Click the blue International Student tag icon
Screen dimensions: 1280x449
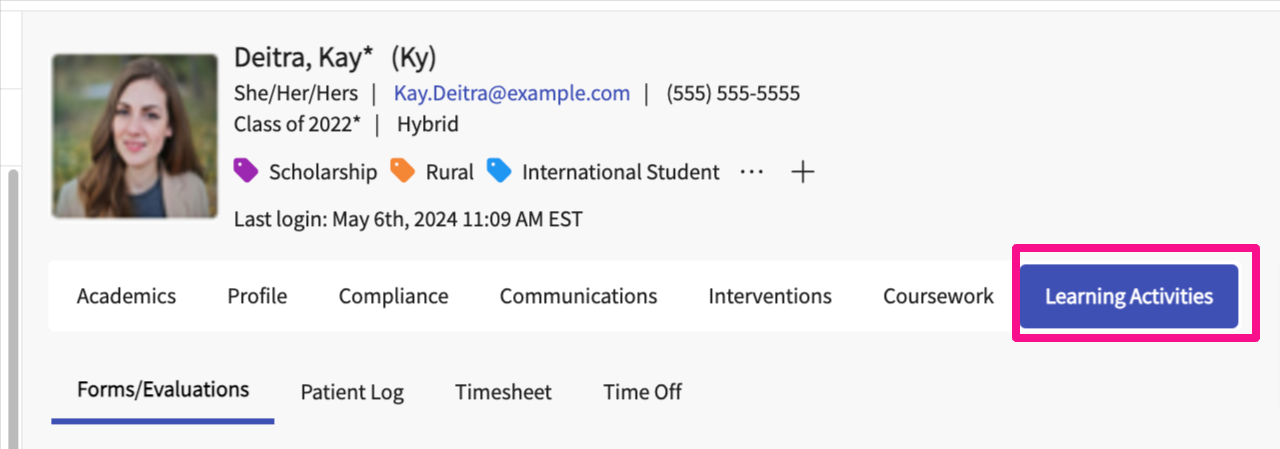tap(499, 171)
